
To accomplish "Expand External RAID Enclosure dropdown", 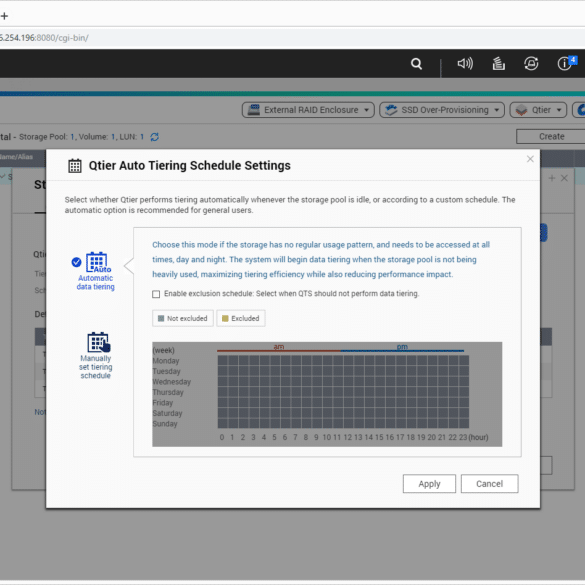I will [308, 110].
